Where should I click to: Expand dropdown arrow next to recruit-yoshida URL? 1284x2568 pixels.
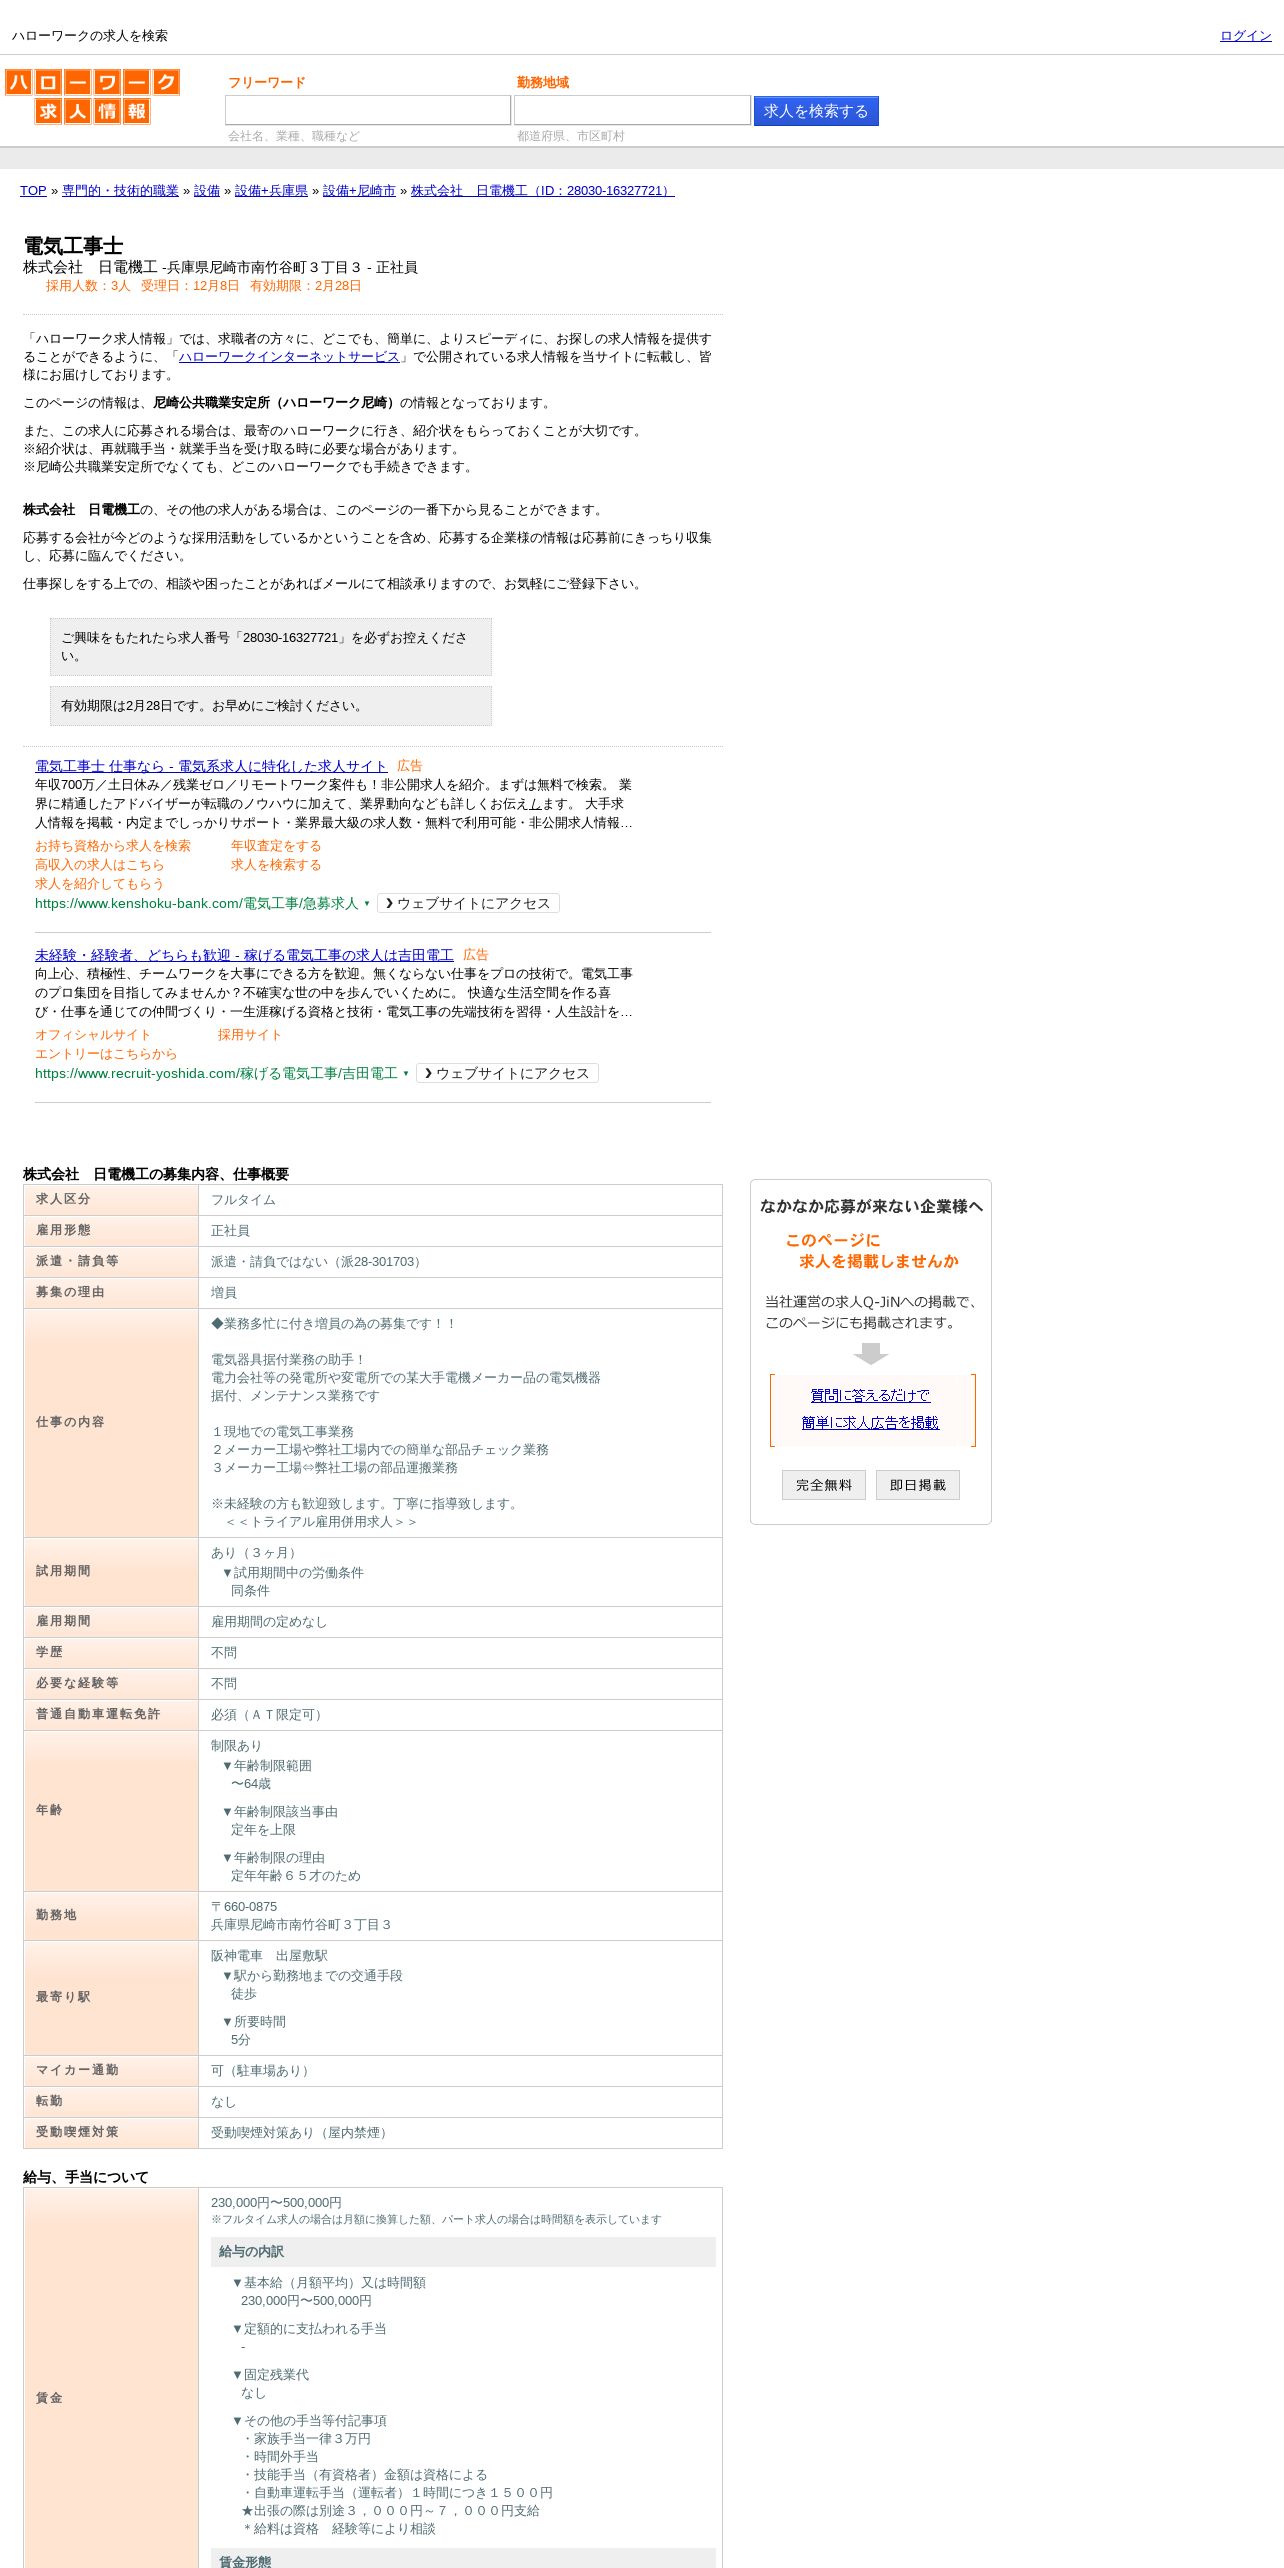point(406,1074)
